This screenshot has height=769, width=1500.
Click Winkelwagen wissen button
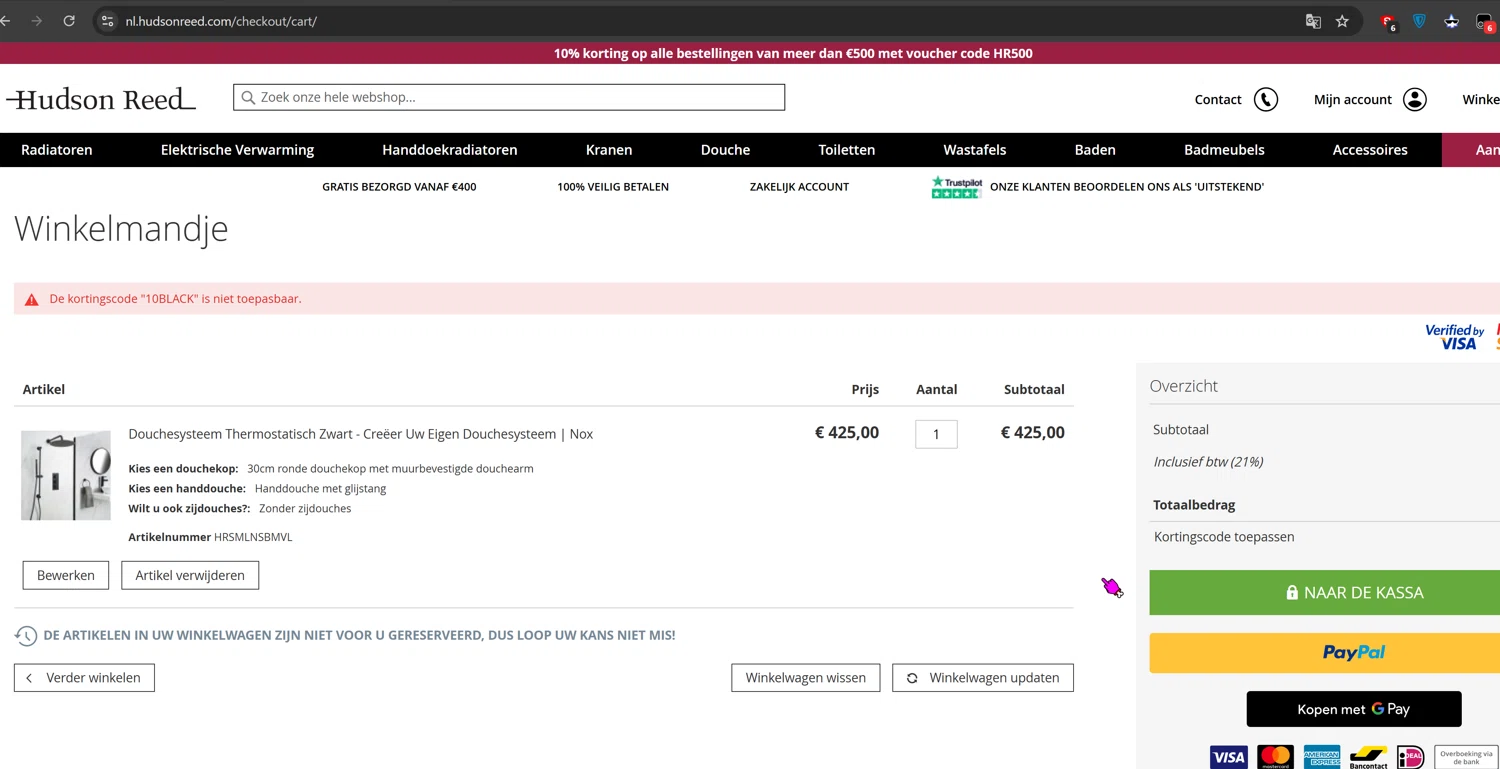(806, 678)
